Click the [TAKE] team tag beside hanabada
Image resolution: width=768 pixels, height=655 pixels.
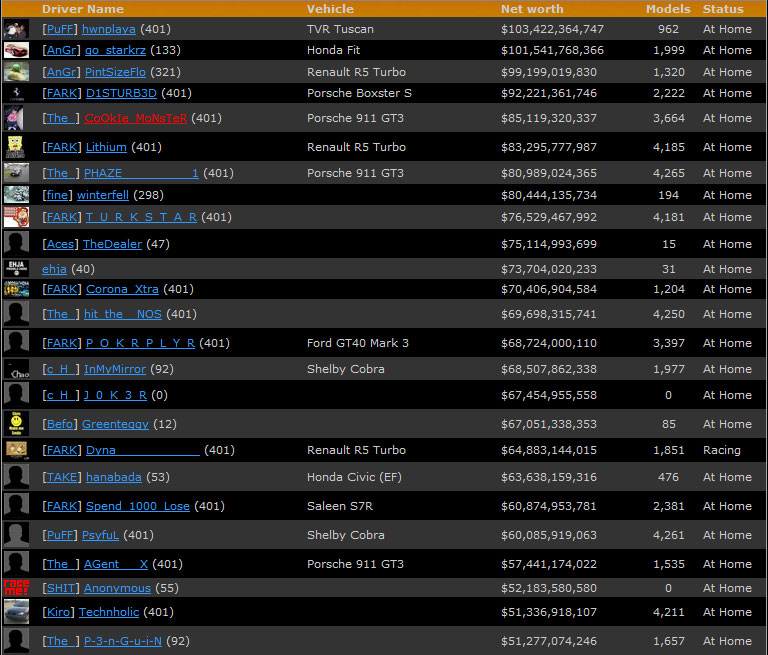62,477
